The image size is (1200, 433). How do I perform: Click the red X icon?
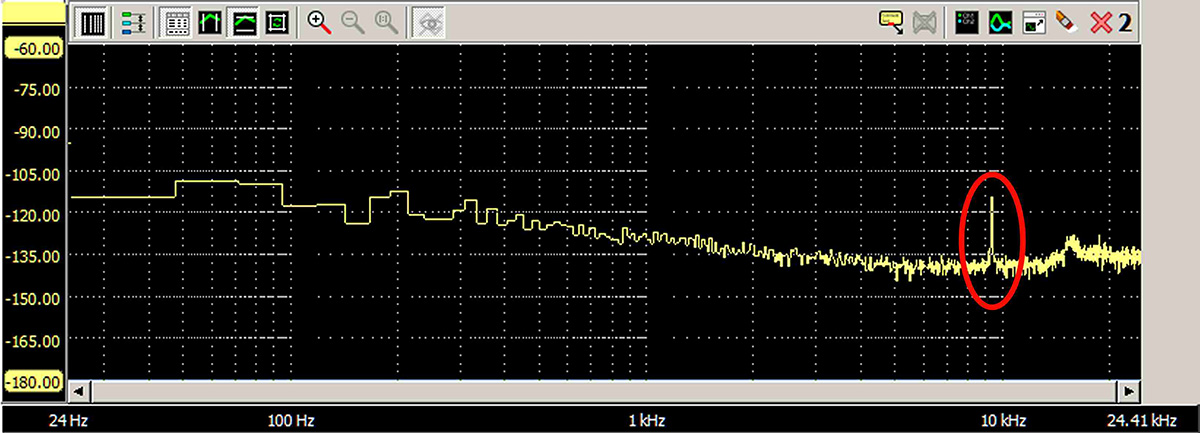click(x=1101, y=22)
